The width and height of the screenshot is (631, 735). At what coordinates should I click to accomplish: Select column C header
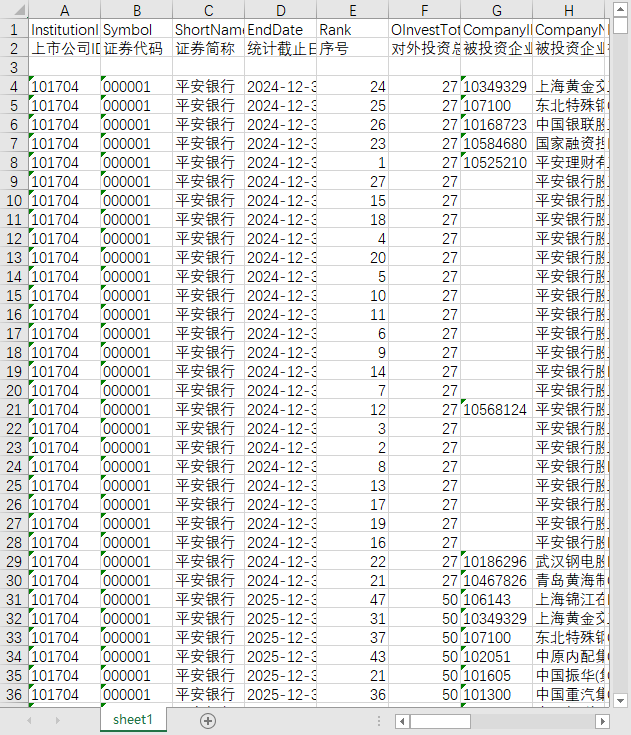[x=209, y=10]
